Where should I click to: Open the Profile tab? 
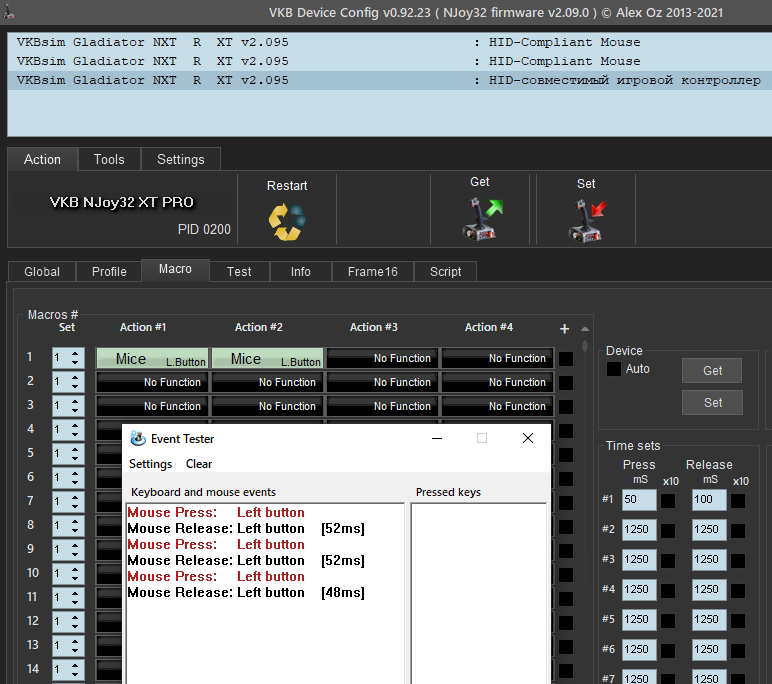(109, 271)
